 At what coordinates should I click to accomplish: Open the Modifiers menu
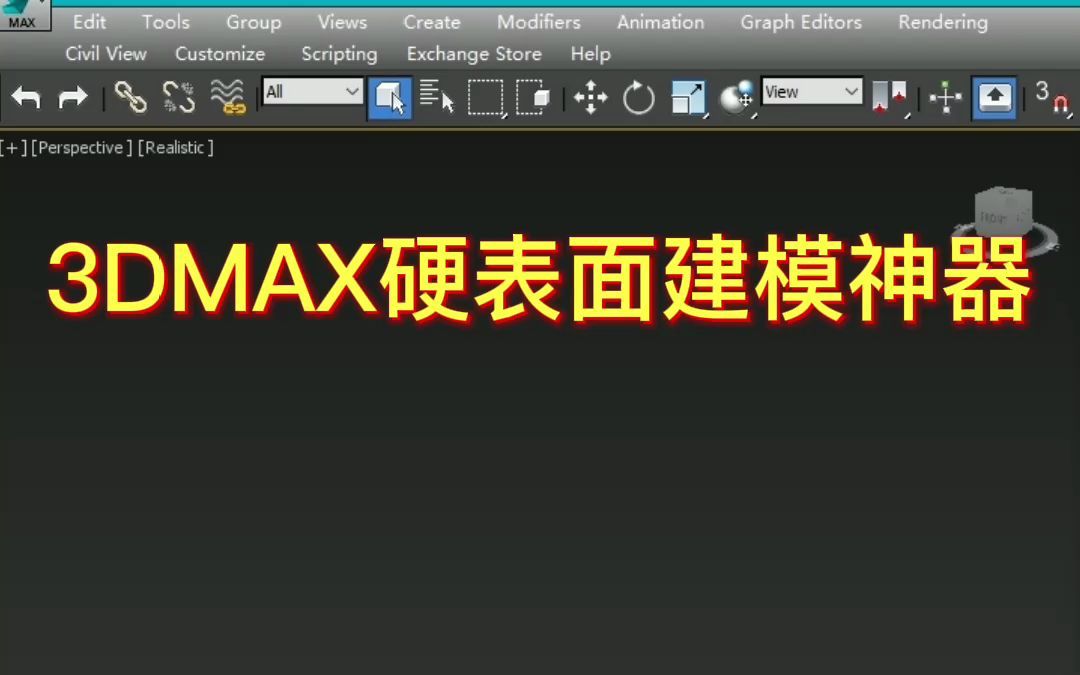[x=538, y=21]
